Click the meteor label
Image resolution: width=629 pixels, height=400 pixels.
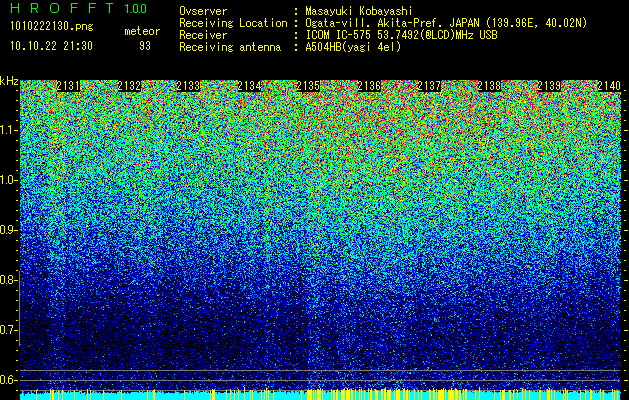tap(142, 31)
